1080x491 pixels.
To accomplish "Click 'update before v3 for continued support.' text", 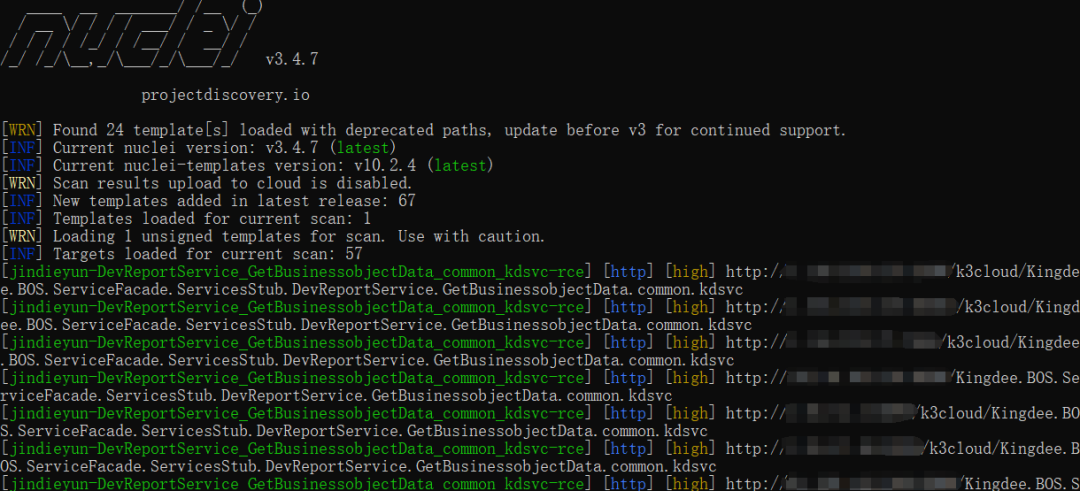I will tap(676, 130).
